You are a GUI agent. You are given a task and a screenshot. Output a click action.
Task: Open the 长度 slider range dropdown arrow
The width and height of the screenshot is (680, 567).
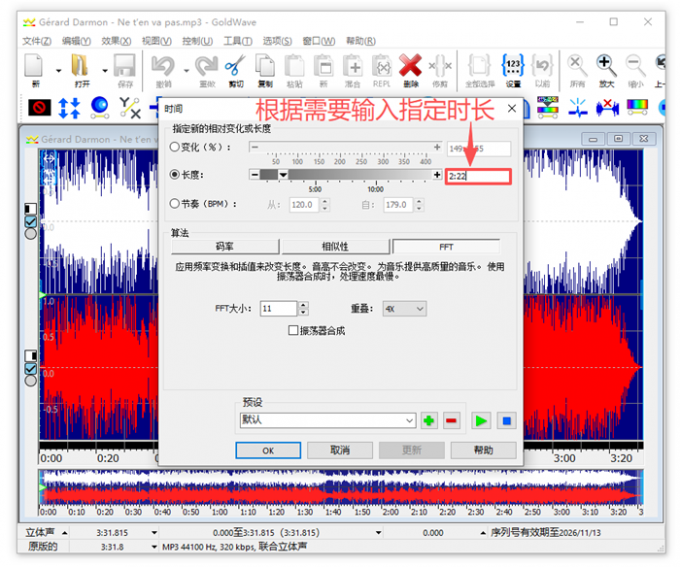click(x=283, y=175)
